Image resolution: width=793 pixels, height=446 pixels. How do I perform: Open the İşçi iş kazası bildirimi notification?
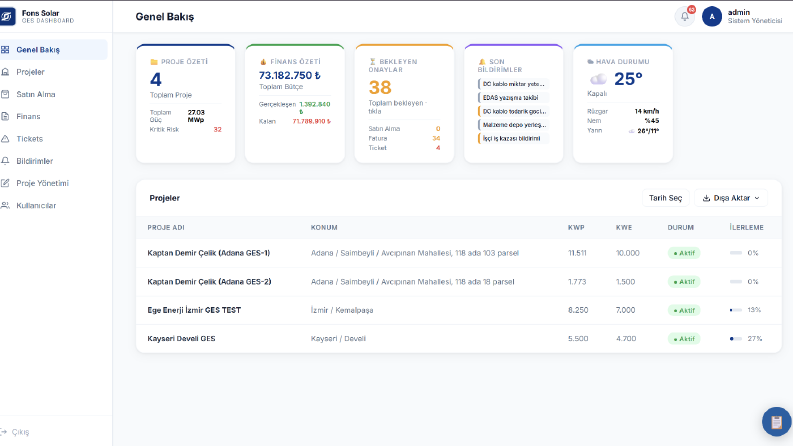[513, 139]
